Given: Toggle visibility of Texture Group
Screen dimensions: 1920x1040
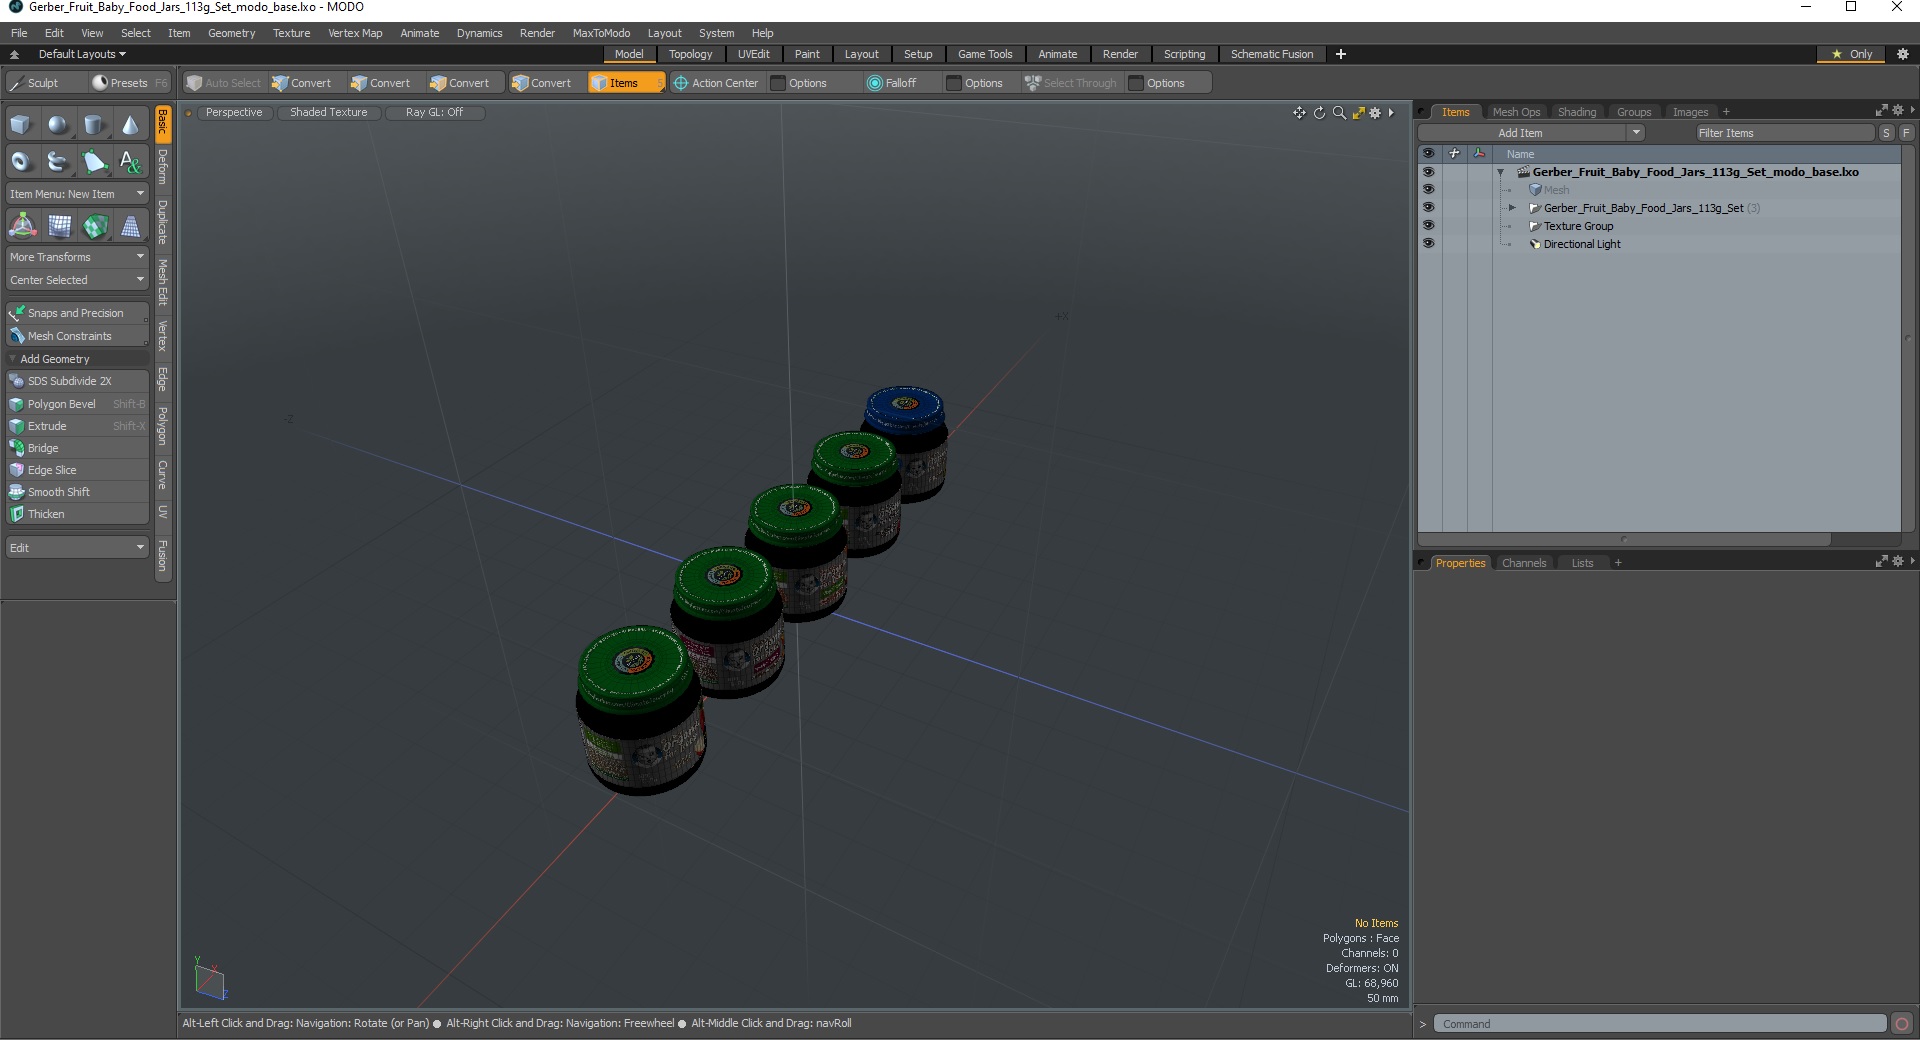Looking at the screenshot, I should [1428, 226].
